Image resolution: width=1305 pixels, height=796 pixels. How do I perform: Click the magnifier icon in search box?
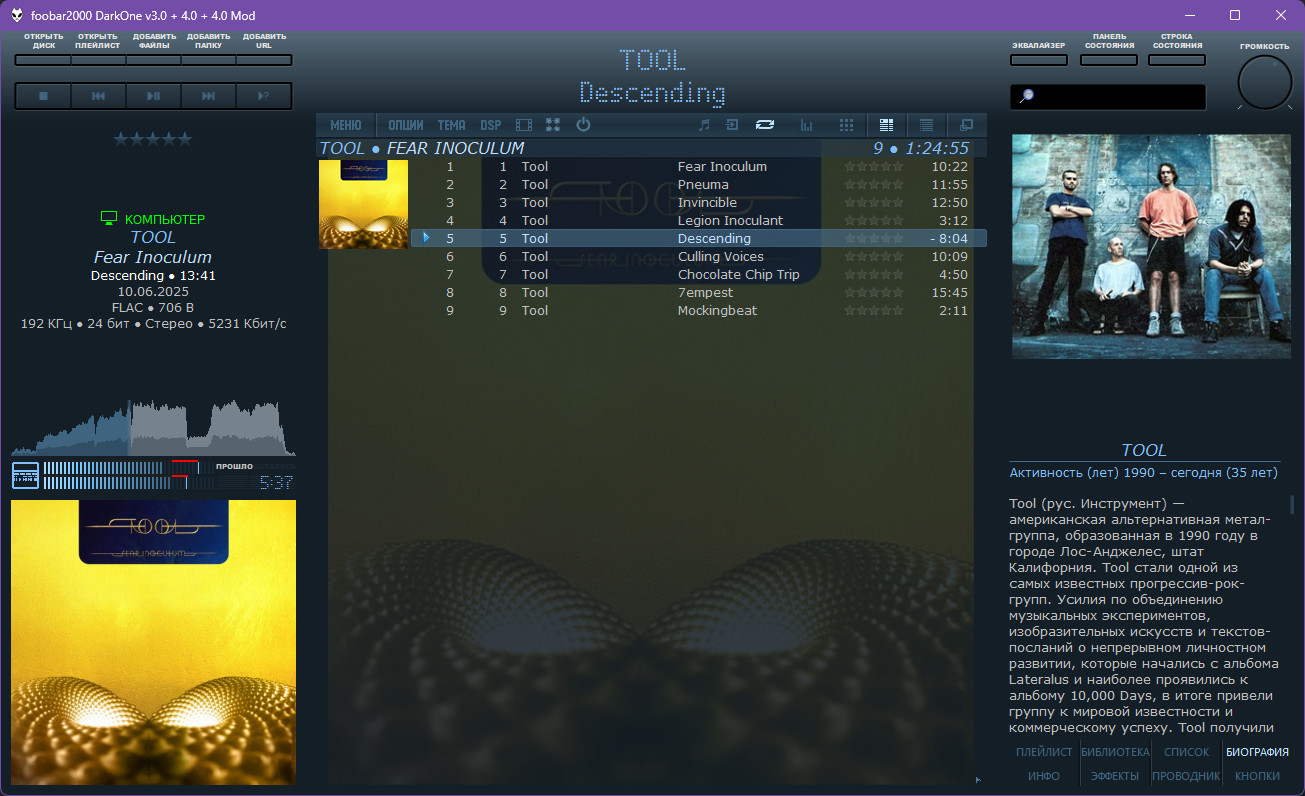1025,97
